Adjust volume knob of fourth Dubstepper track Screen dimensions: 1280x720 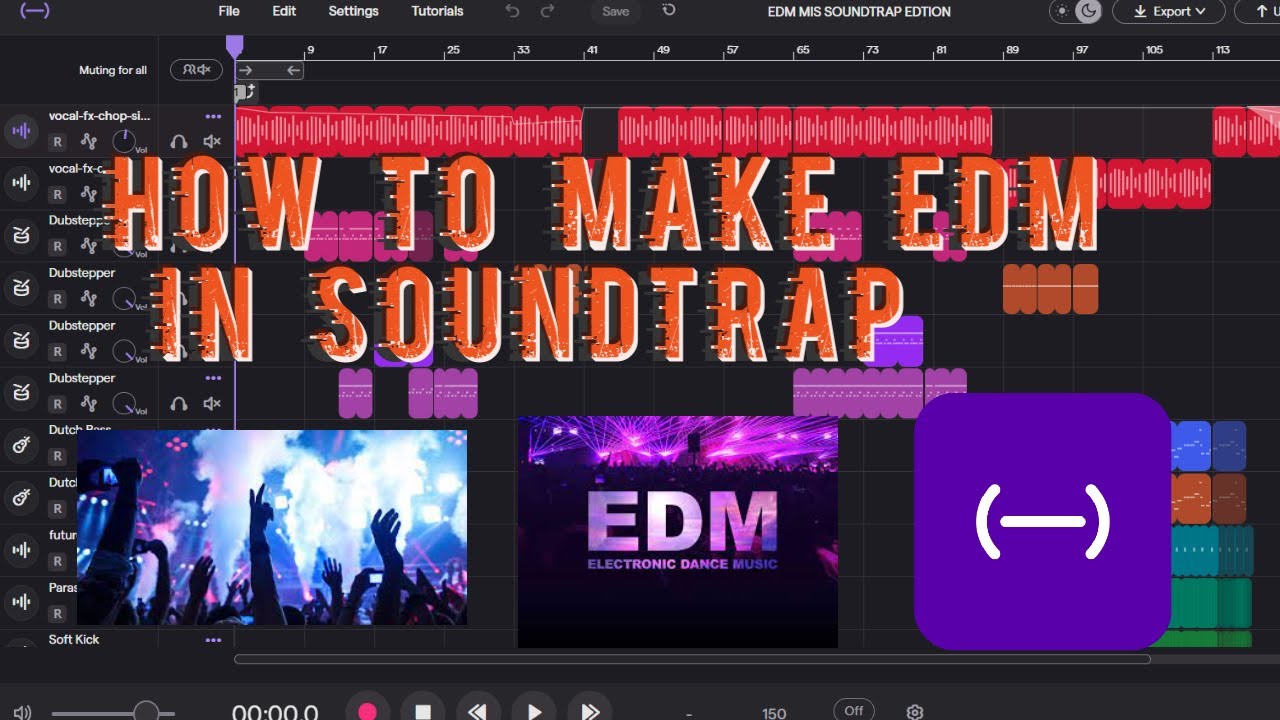point(124,403)
